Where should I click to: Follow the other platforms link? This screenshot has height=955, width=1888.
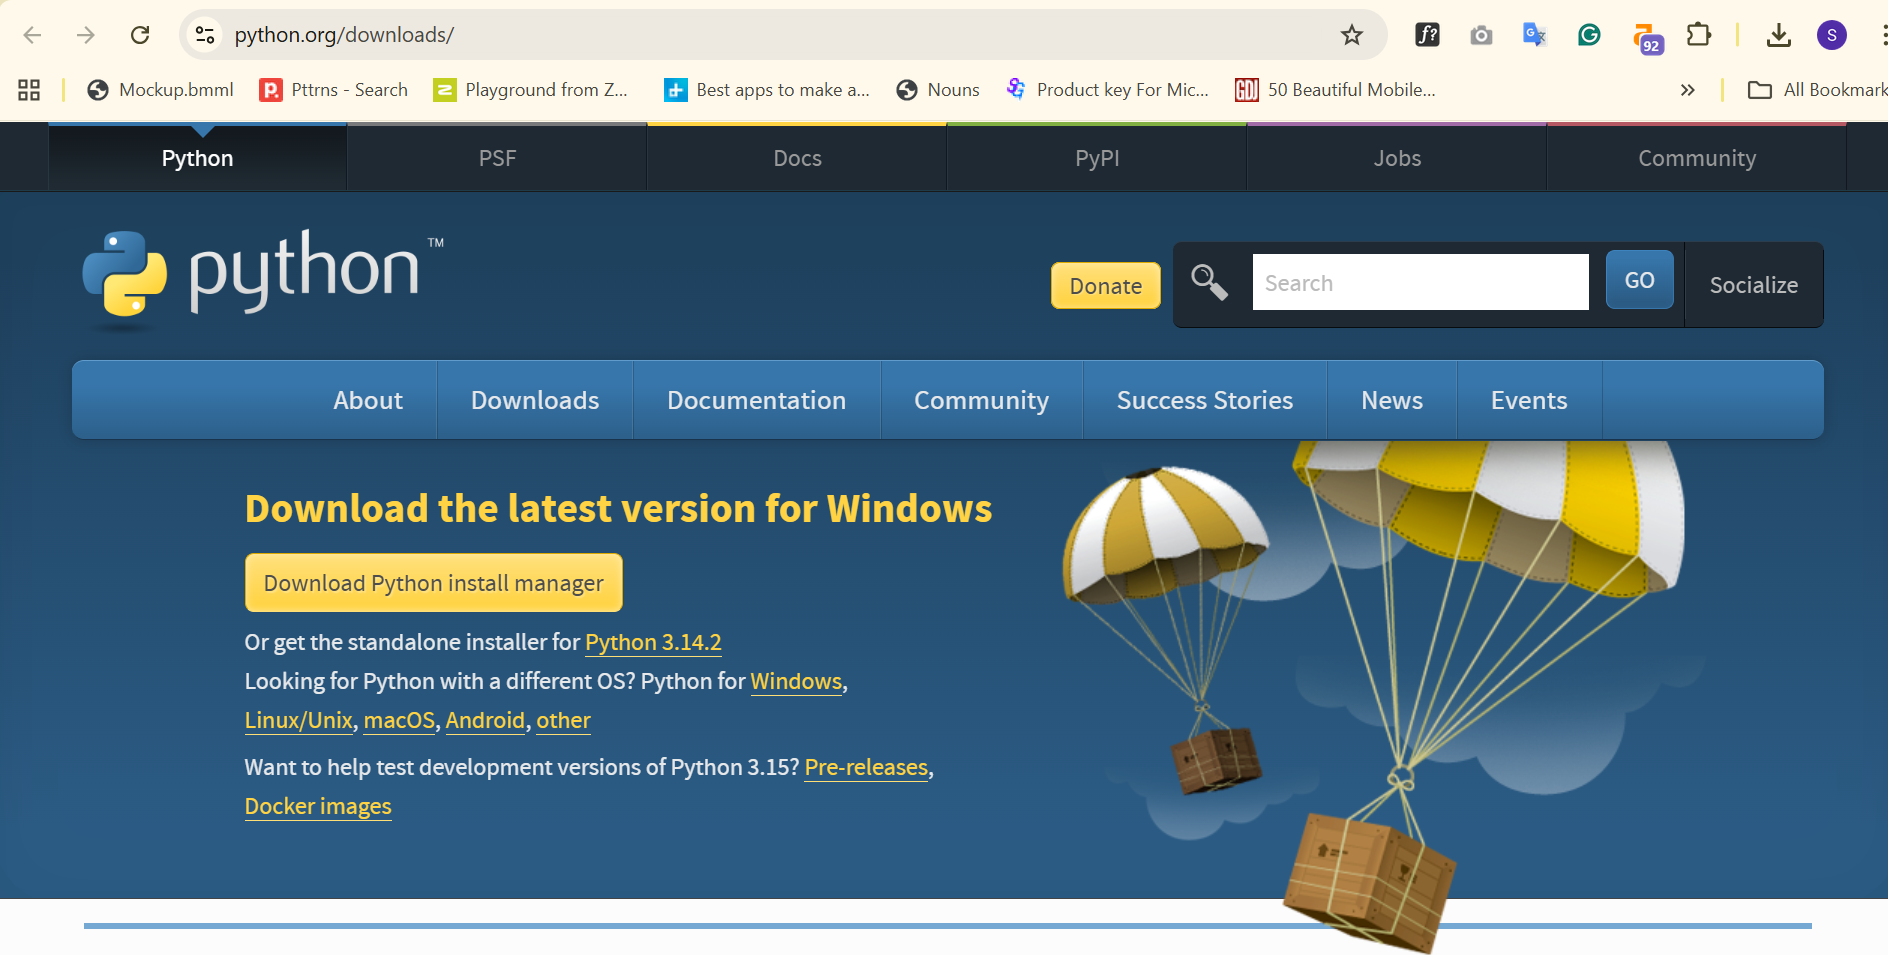pos(563,720)
